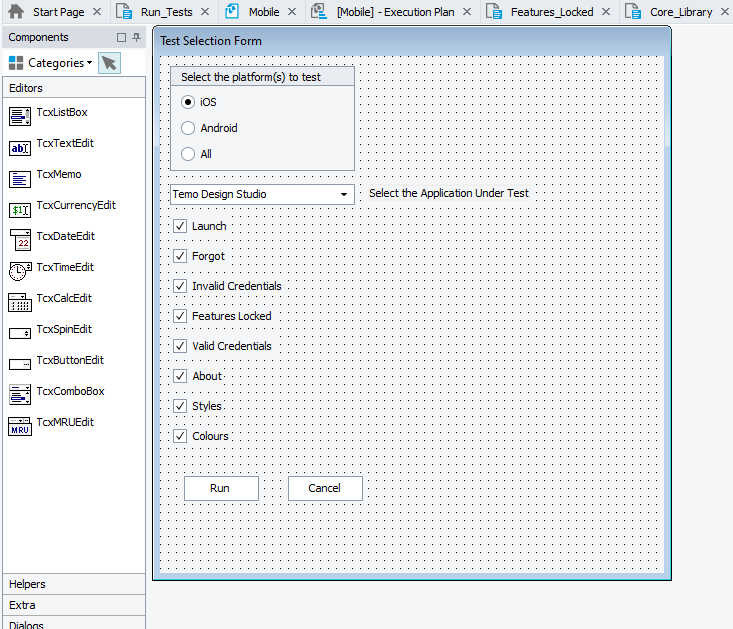Pick the TcxTextEdit component icon
The width and height of the screenshot is (733, 629).
[x=20, y=148]
